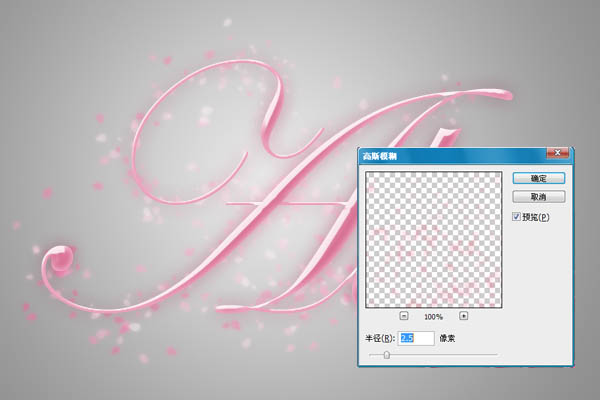
Task: Click the plus zoom-in button under preview
Action: 463,315
